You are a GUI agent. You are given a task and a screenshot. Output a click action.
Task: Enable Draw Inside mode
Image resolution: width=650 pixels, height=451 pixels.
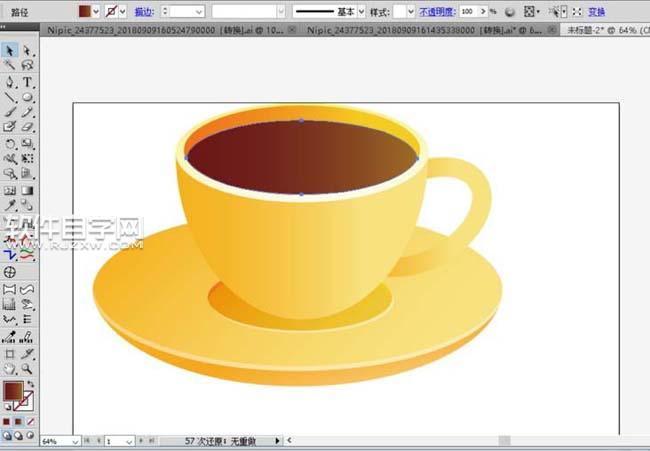click(30, 435)
